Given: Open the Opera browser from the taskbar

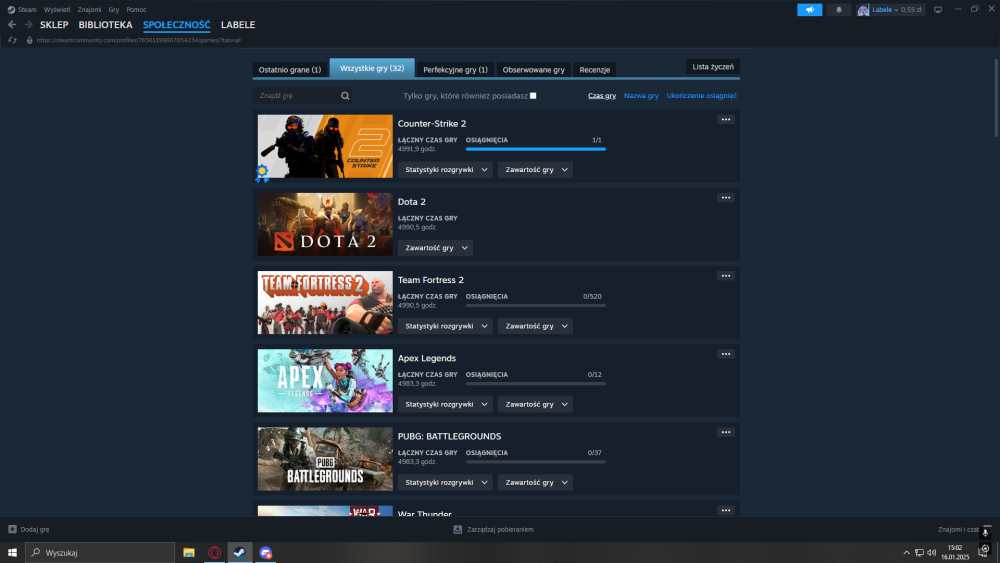Looking at the screenshot, I should point(214,553).
